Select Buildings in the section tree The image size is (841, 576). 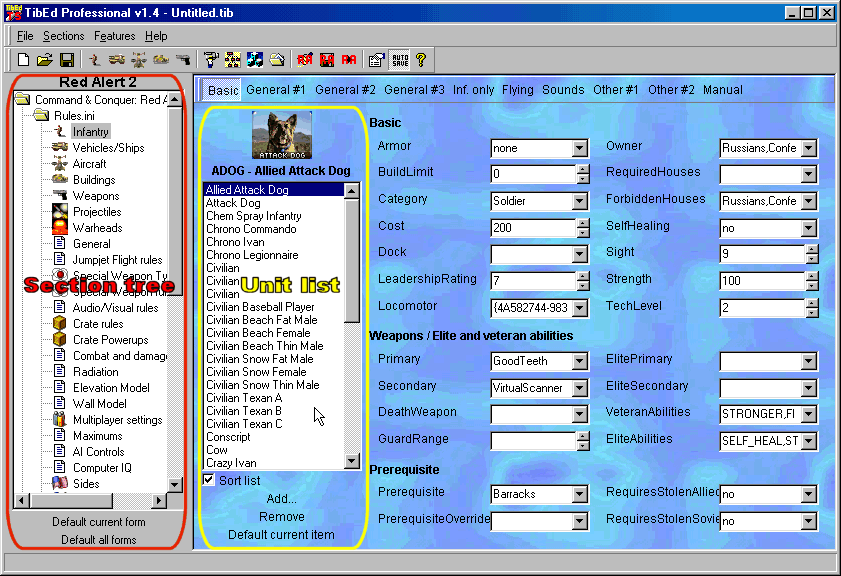(x=94, y=180)
